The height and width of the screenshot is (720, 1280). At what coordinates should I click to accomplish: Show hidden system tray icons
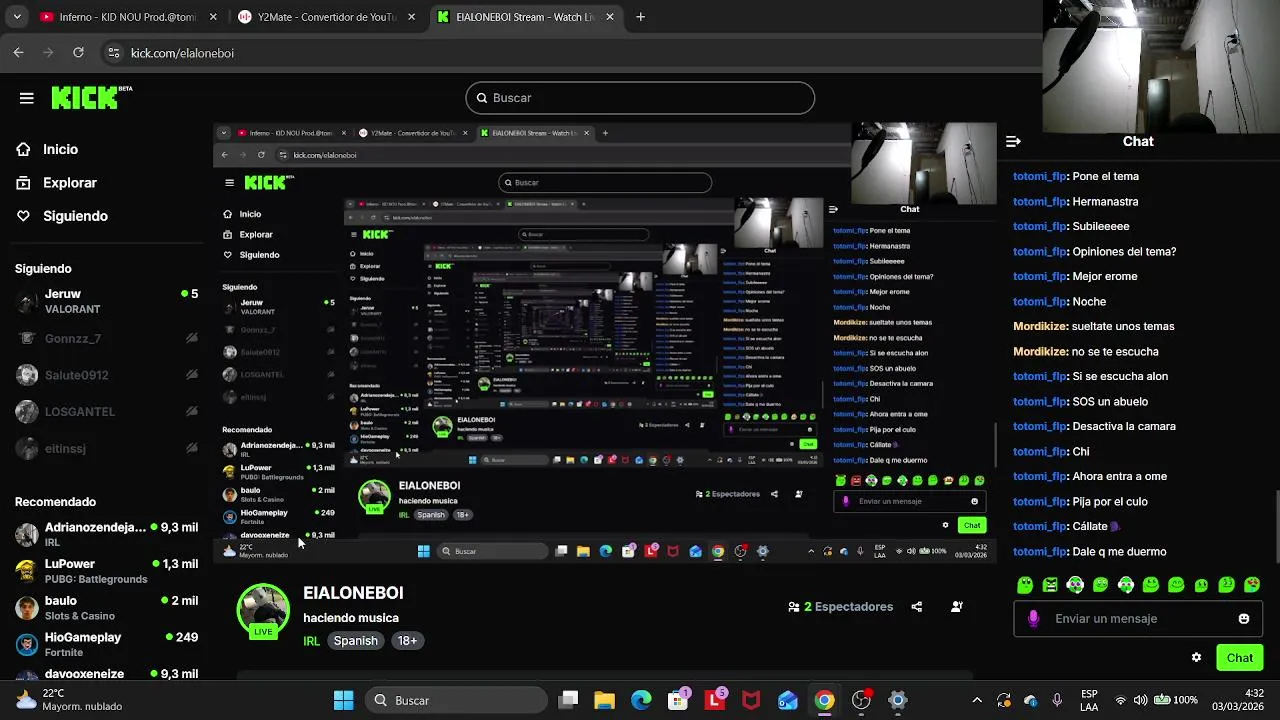[x=977, y=700]
